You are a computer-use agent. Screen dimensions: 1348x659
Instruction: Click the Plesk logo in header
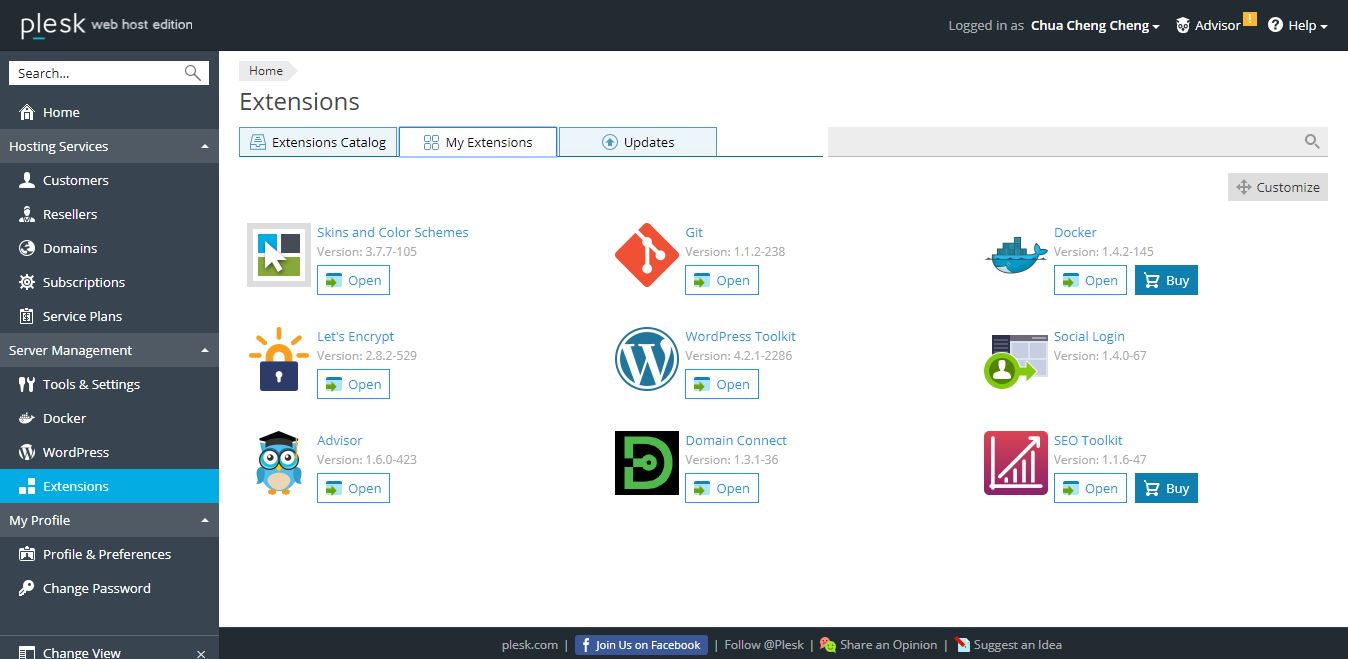tap(53, 25)
